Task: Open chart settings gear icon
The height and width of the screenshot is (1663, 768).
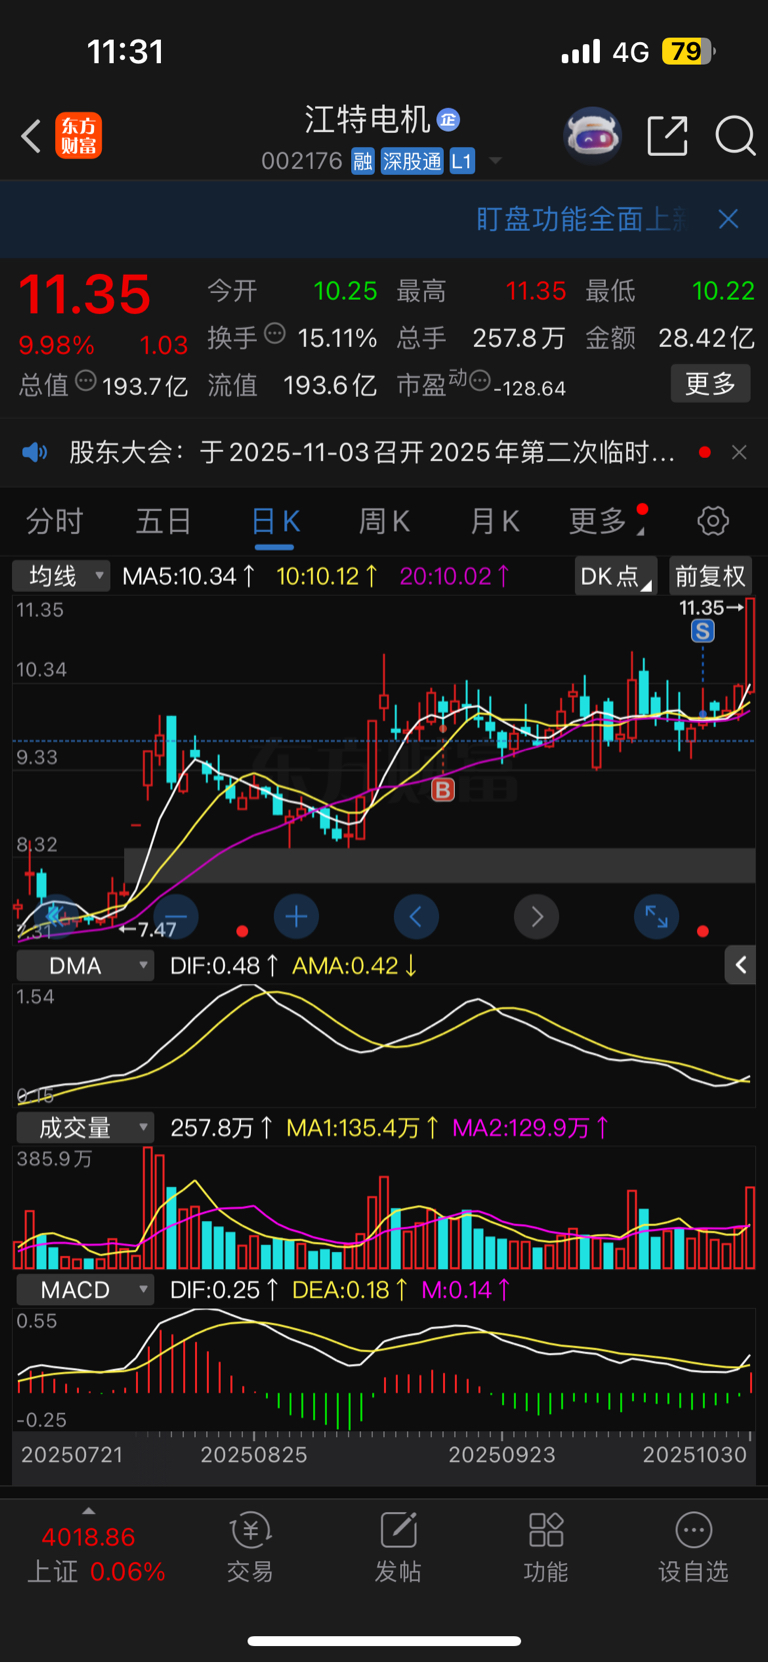Action: 713,521
